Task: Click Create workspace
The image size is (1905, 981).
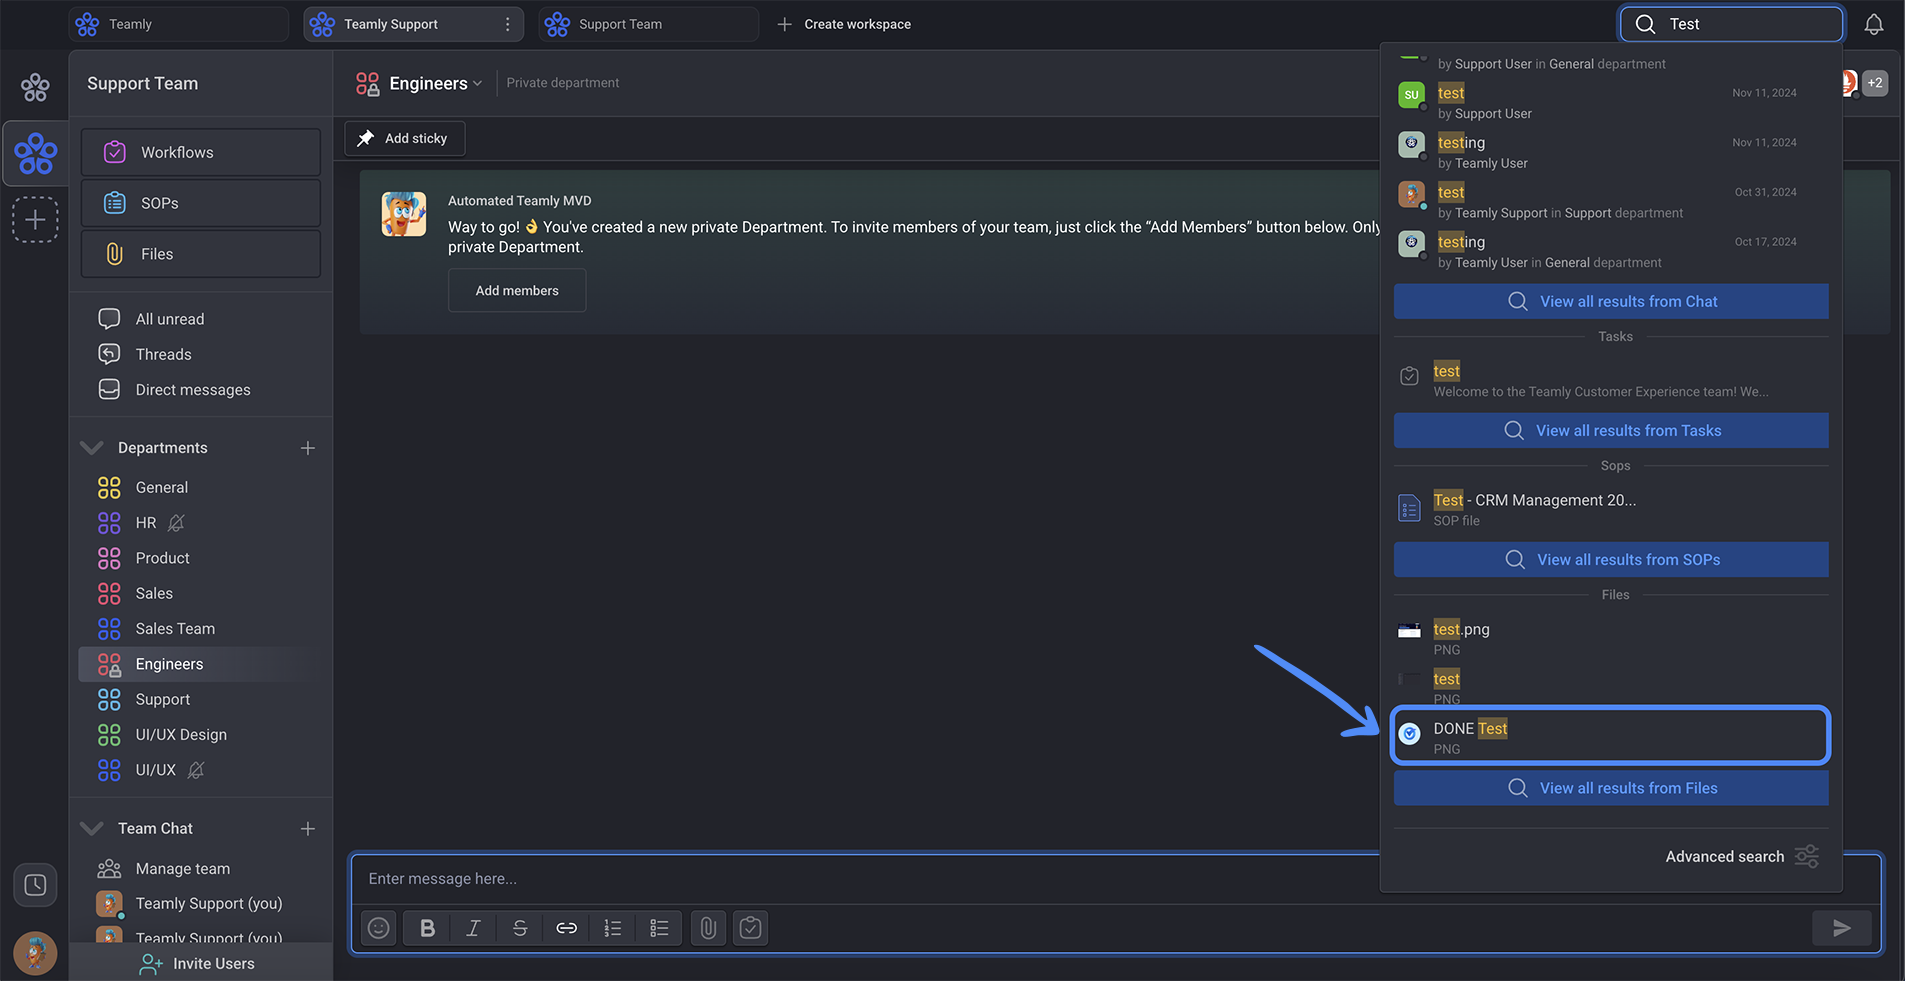Action: pyautogui.click(x=844, y=24)
